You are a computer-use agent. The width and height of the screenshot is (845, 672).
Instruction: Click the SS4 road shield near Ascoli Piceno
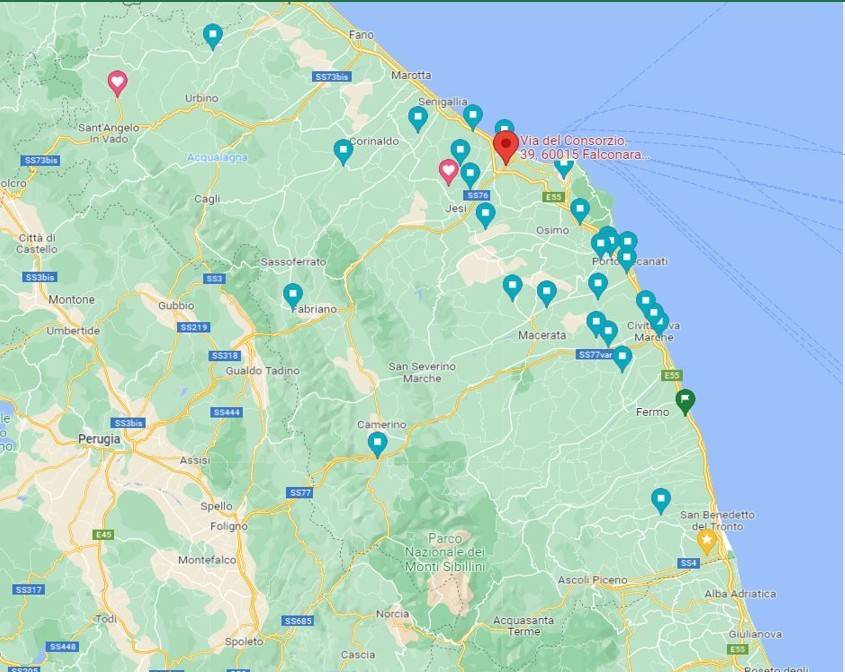click(x=689, y=563)
